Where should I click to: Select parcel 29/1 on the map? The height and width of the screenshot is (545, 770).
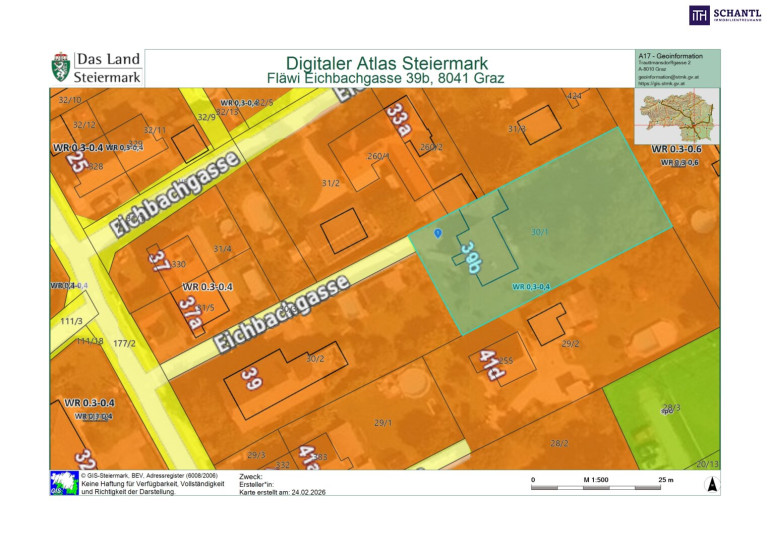[383, 423]
